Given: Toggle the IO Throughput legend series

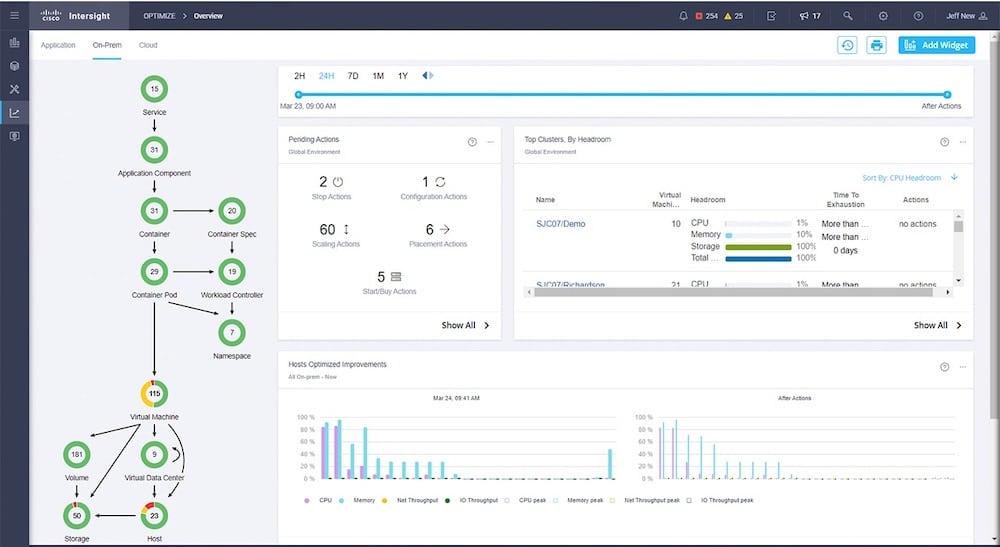Looking at the screenshot, I should tap(471, 500).
